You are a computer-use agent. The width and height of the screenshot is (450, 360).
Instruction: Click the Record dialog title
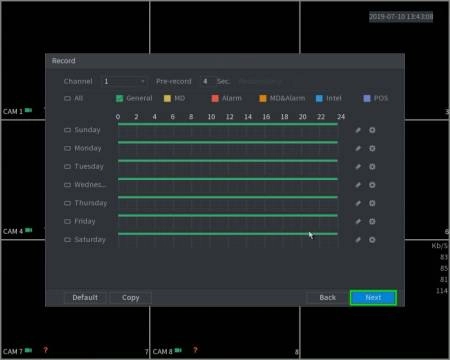64,61
